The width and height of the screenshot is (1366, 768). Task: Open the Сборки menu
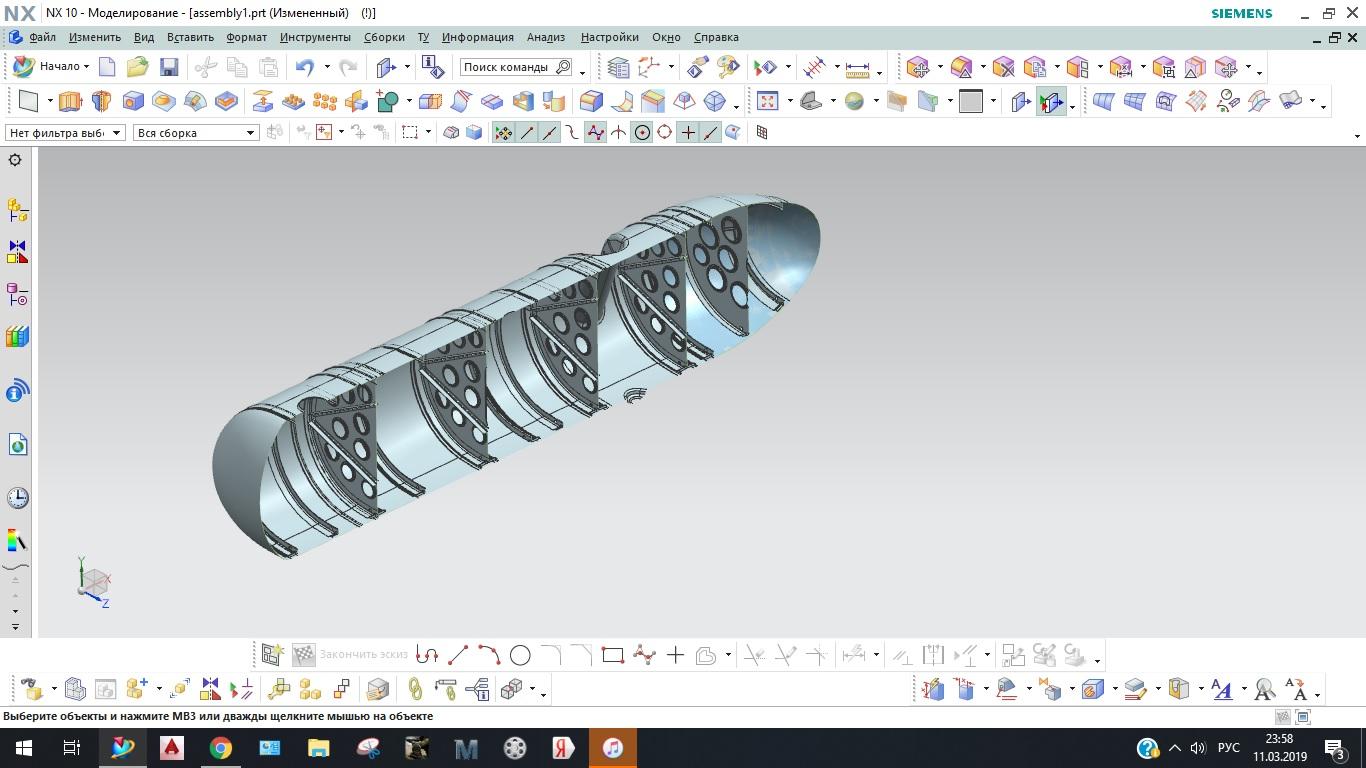pos(384,37)
